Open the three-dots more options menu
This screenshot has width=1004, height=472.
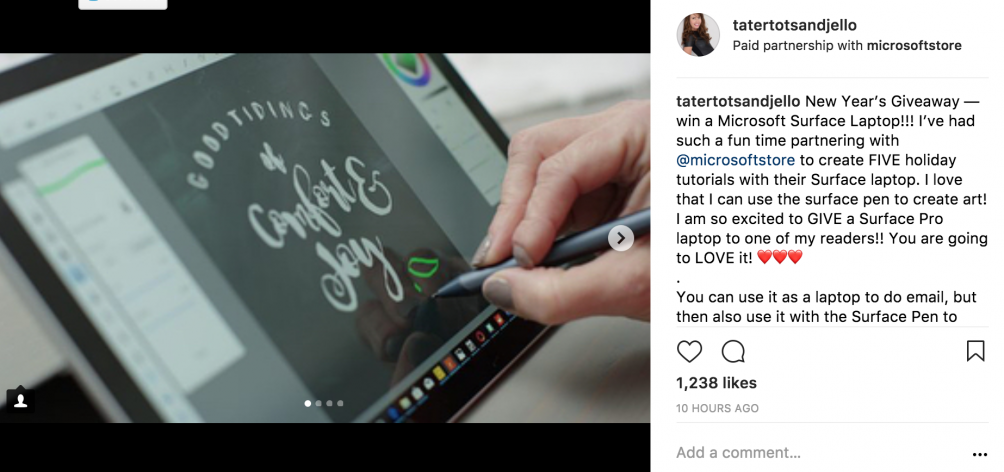pos(980,454)
